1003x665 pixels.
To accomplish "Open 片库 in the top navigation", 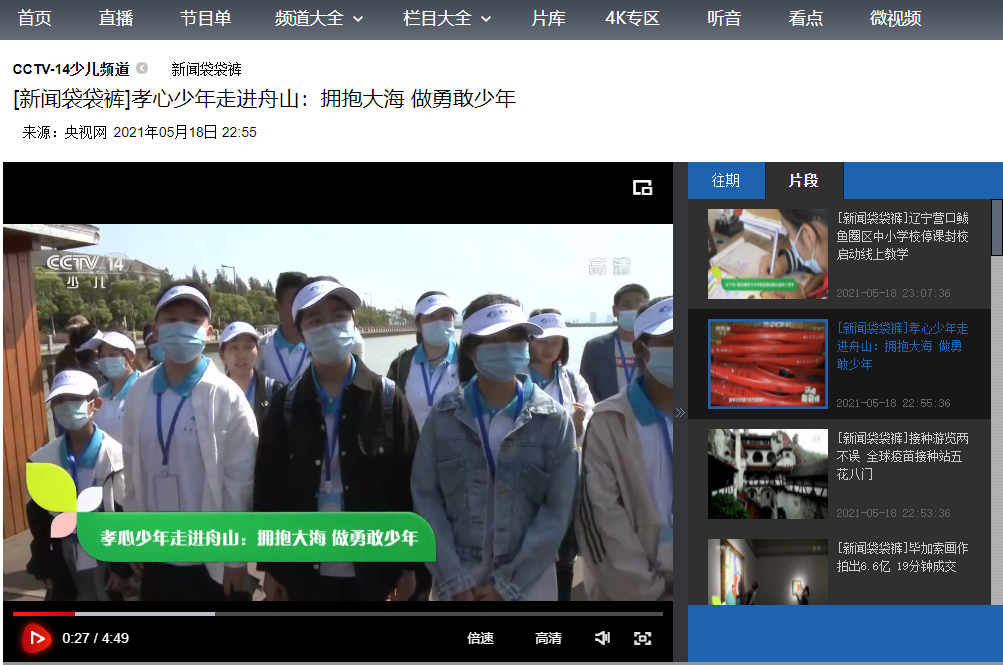I will pos(548,19).
